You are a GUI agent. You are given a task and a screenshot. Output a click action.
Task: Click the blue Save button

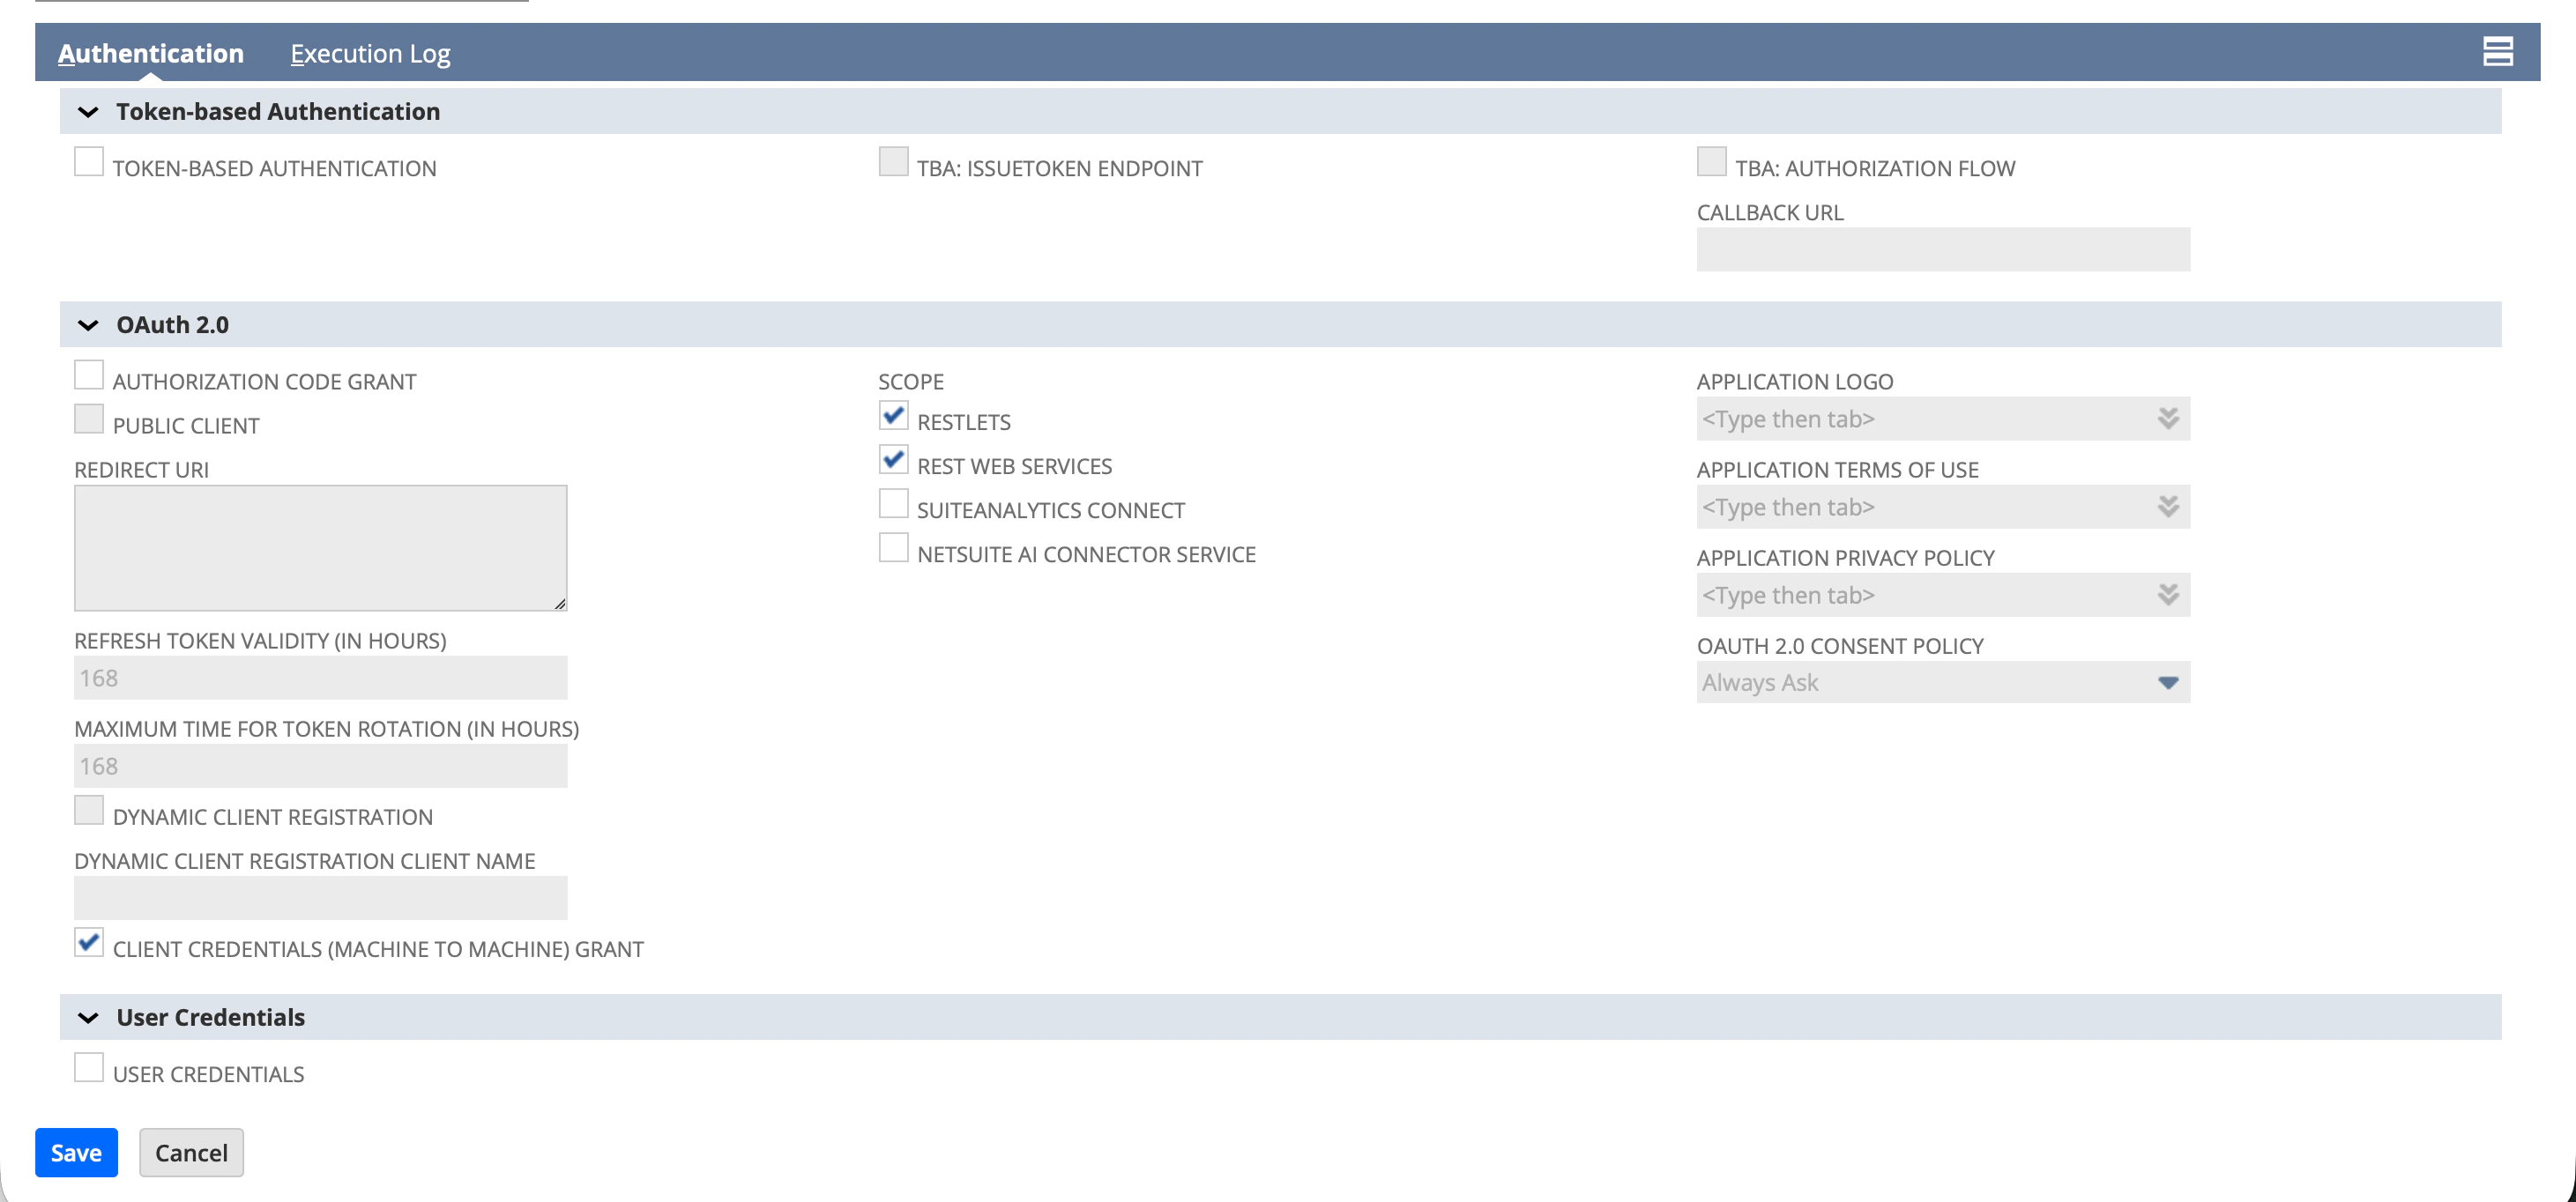[x=76, y=1153]
